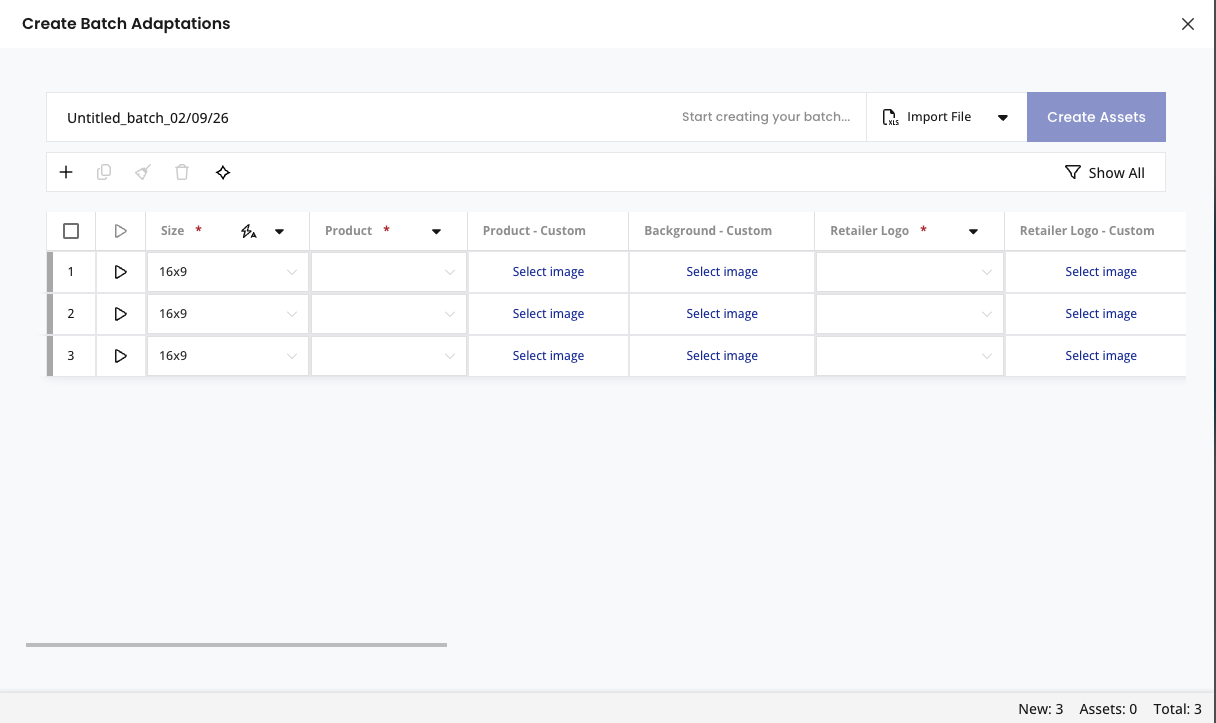Open row 1 Product dropdown
This screenshot has height=723, width=1216.
pyautogui.click(x=389, y=272)
